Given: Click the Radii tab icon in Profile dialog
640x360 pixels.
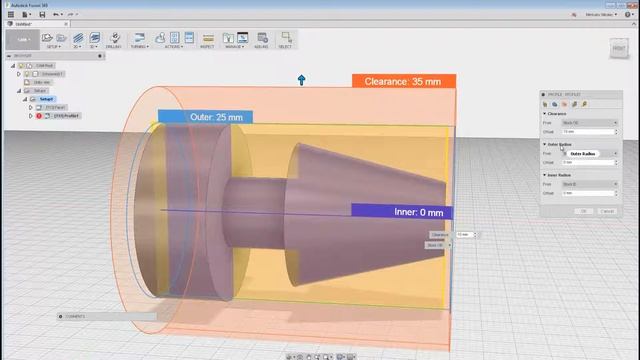Looking at the screenshot, I should coord(564,104).
